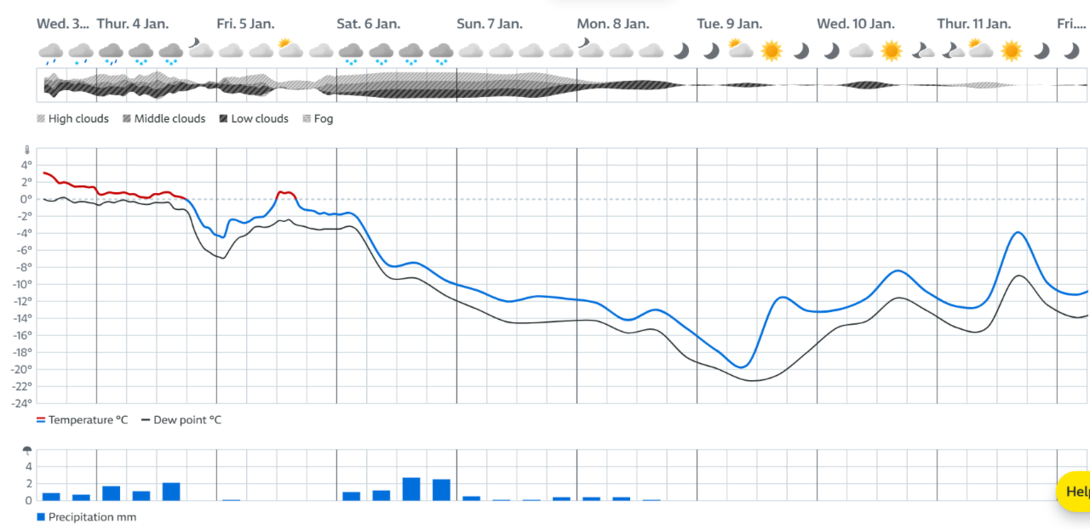Click the rain icon under Wed. 3
The height and width of the screenshot is (529, 1090).
(51, 52)
